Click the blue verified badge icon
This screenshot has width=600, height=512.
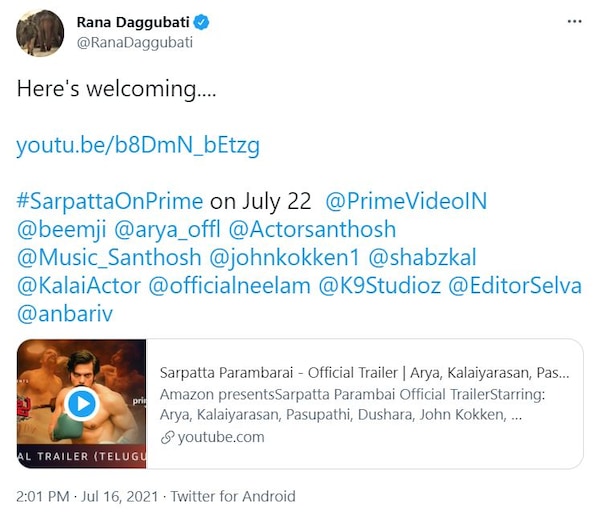(x=201, y=22)
